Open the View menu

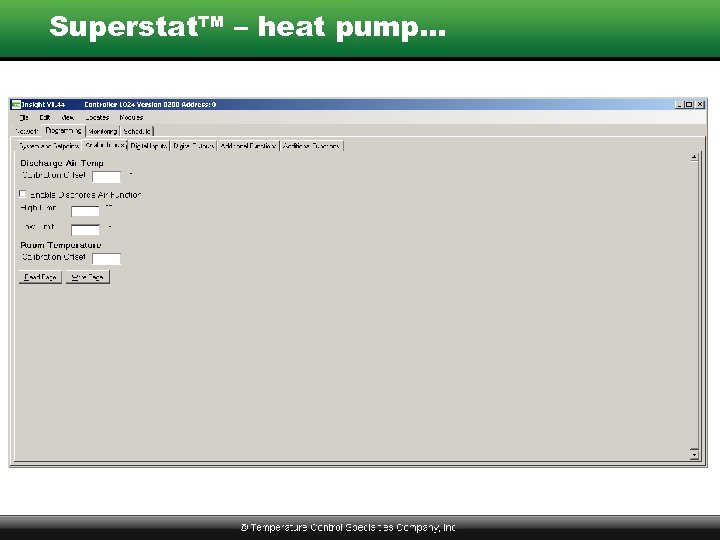(68, 118)
